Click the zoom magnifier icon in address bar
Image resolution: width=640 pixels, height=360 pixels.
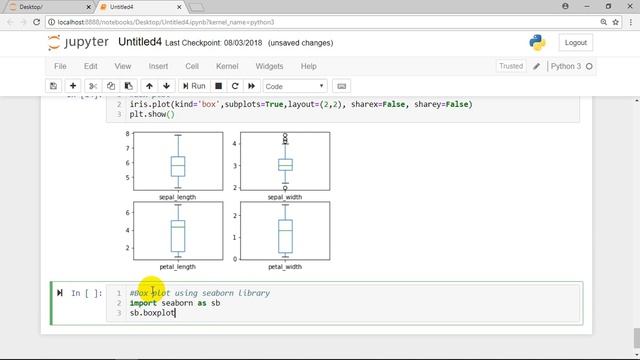[603, 22]
